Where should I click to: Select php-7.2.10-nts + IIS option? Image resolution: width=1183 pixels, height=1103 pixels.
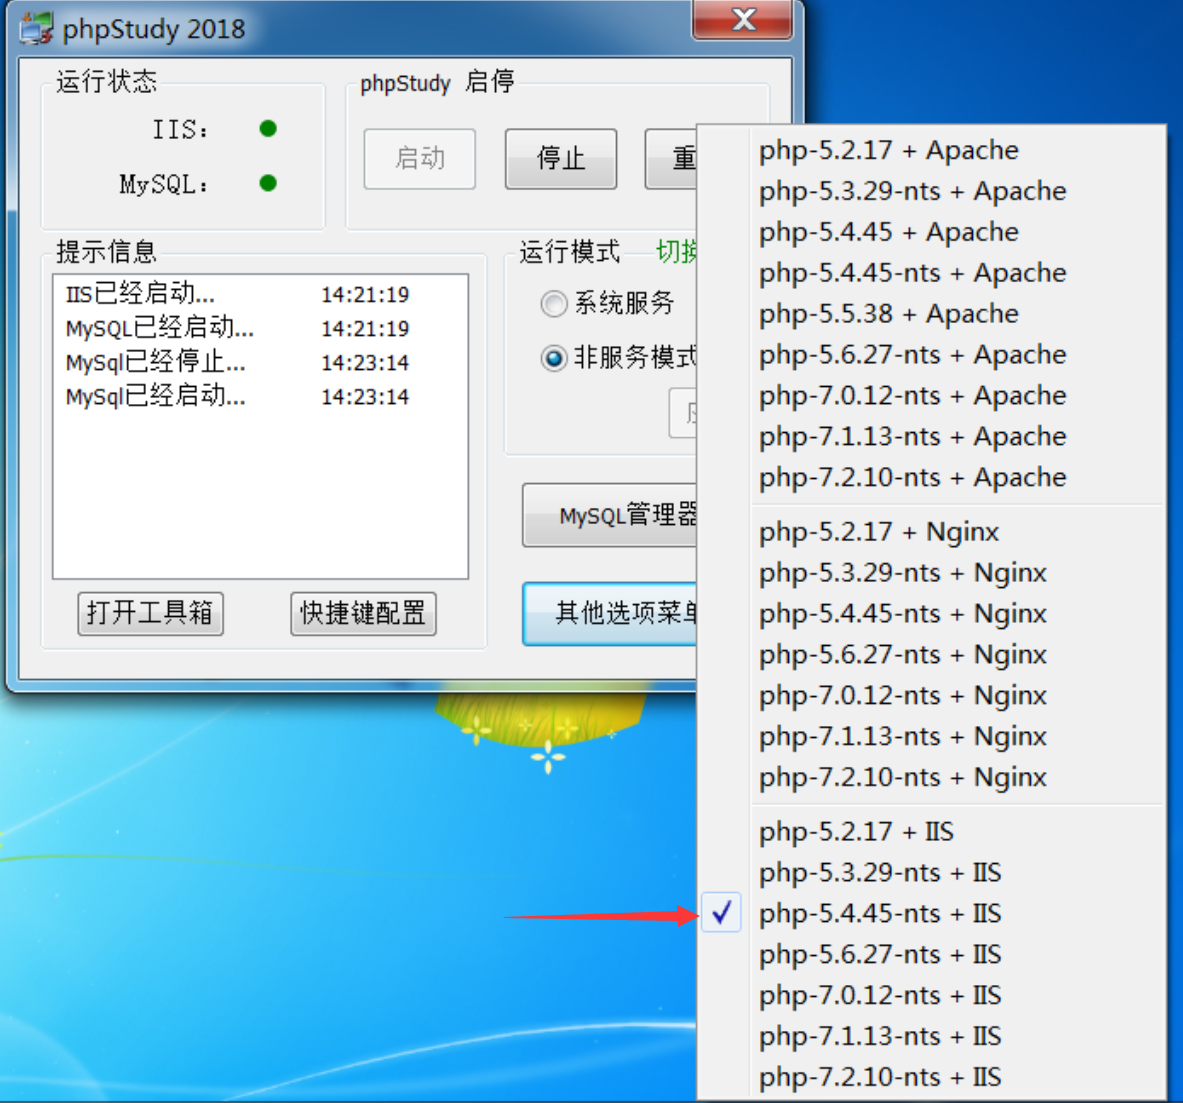pyautogui.click(x=879, y=1077)
